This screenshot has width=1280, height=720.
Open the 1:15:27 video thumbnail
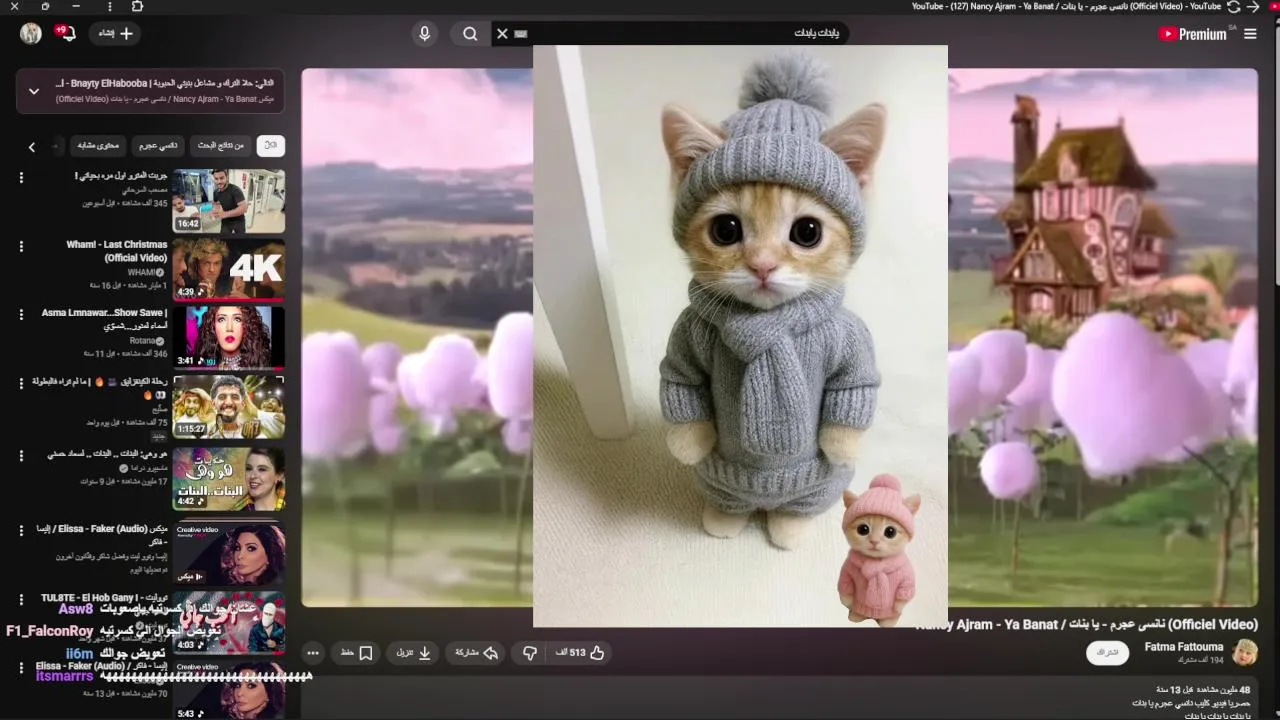point(229,407)
